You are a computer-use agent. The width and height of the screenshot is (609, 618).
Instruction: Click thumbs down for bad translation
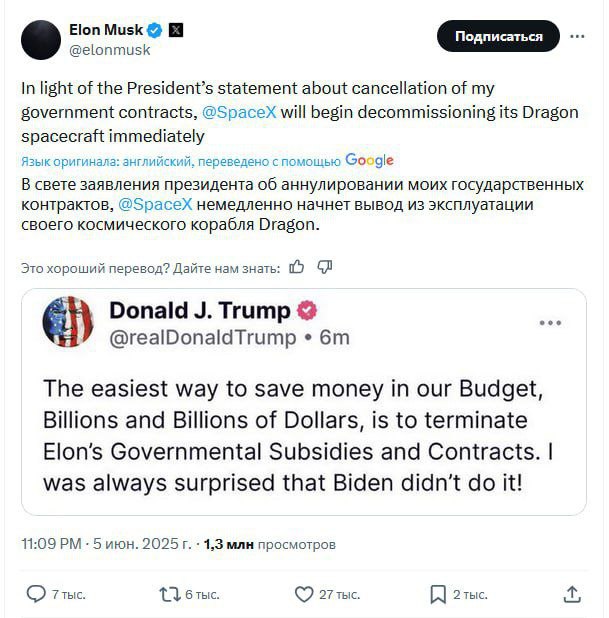pyautogui.click(x=324, y=267)
